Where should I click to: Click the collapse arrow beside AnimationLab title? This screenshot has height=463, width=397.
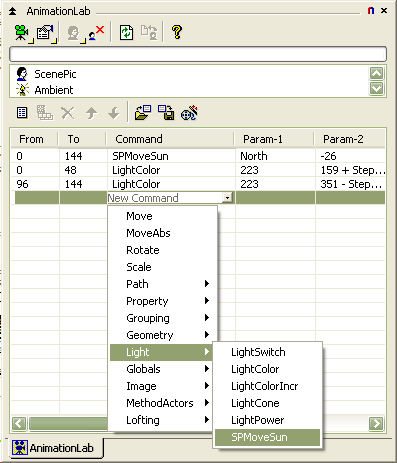12,11
